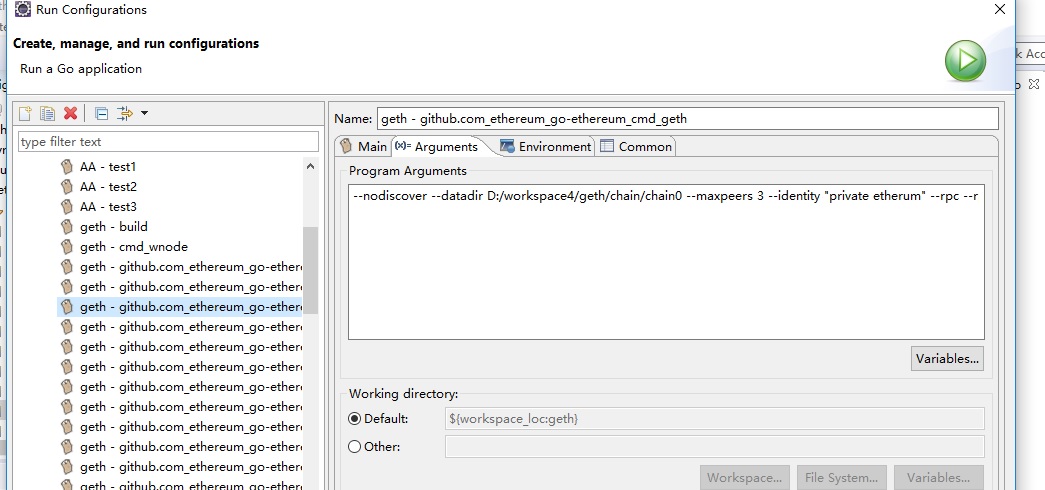Focus the 'type filter text' box
This screenshot has width=1045, height=490.
168,142
